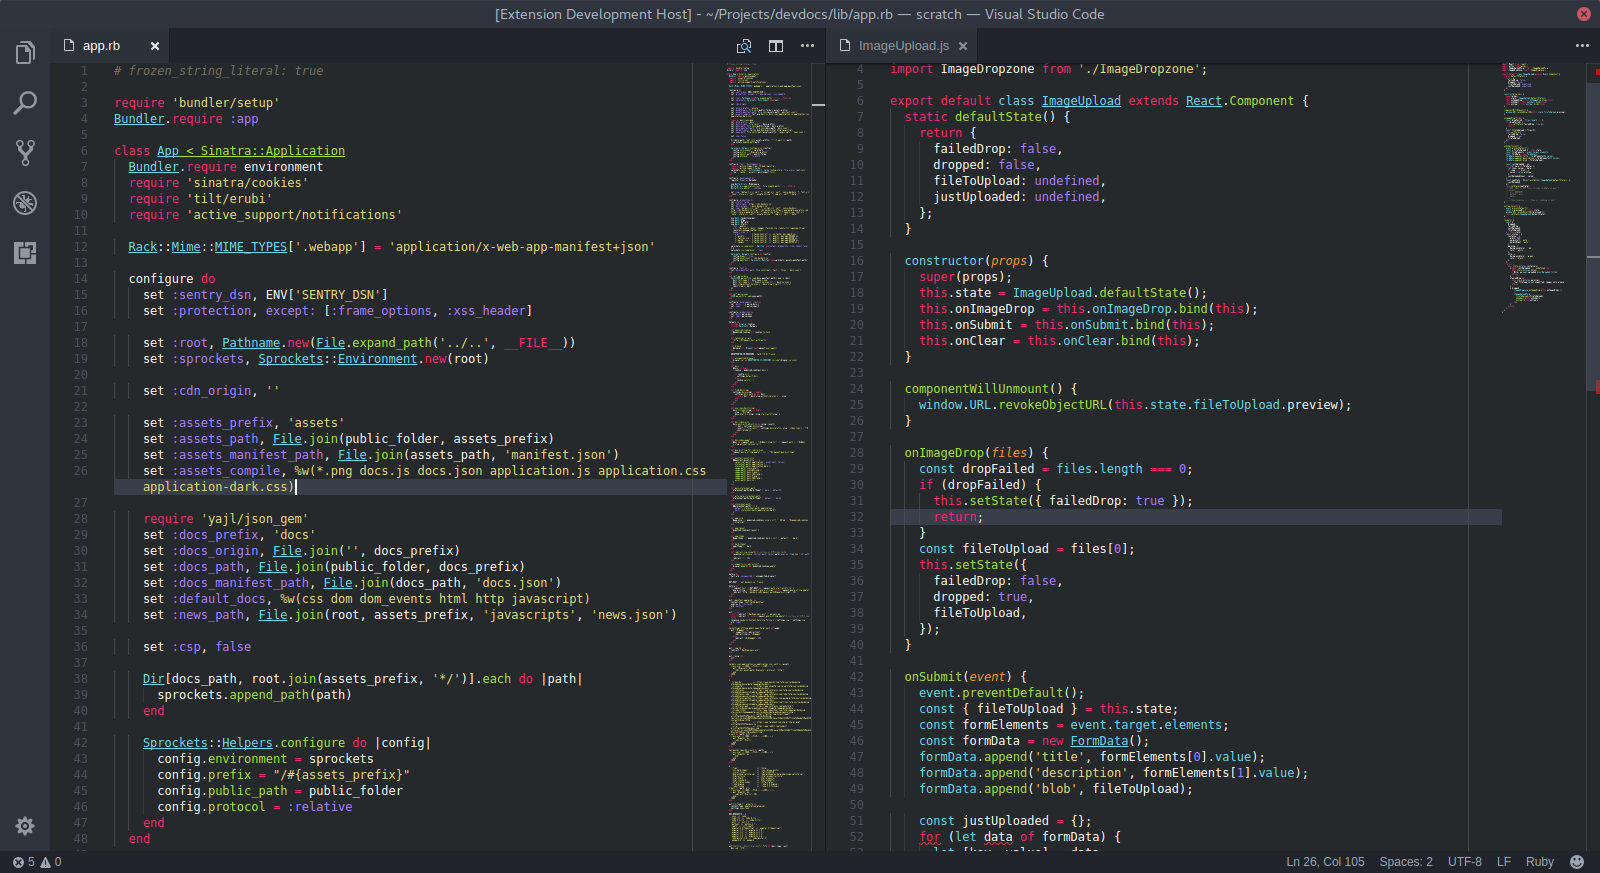The image size is (1600, 873).
Task: Click Bundler in 'Bundler.require :app'
Action: (139, 119)
